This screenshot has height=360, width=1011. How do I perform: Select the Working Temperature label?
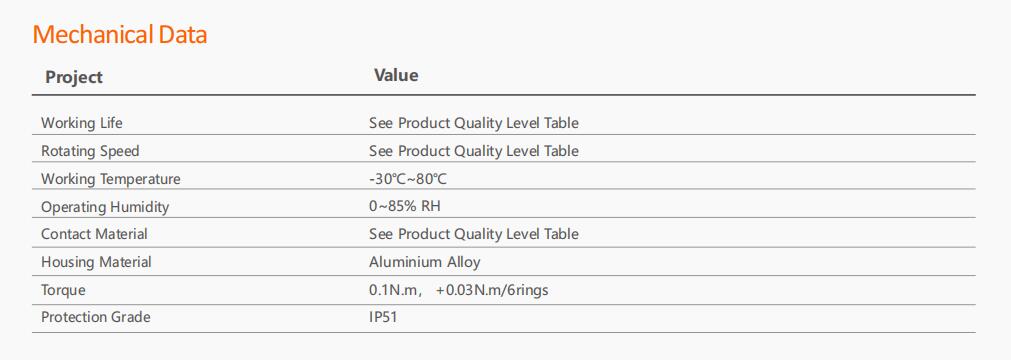click(x=111, y=179)
